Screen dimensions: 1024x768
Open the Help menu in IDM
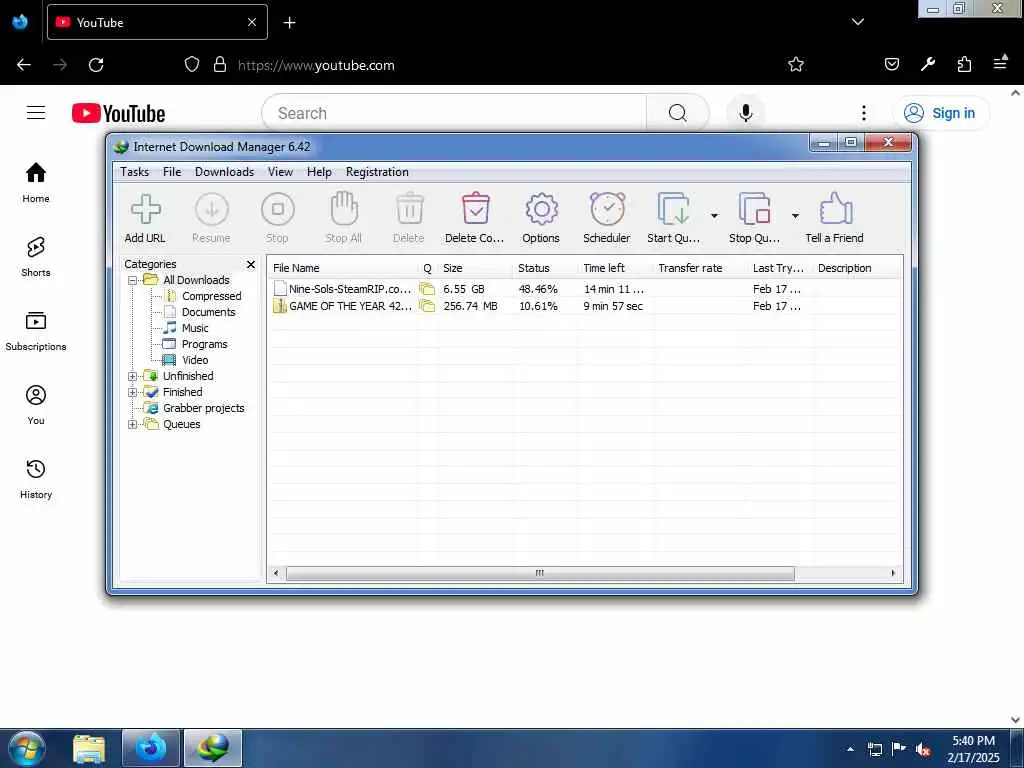pos(319,172)
